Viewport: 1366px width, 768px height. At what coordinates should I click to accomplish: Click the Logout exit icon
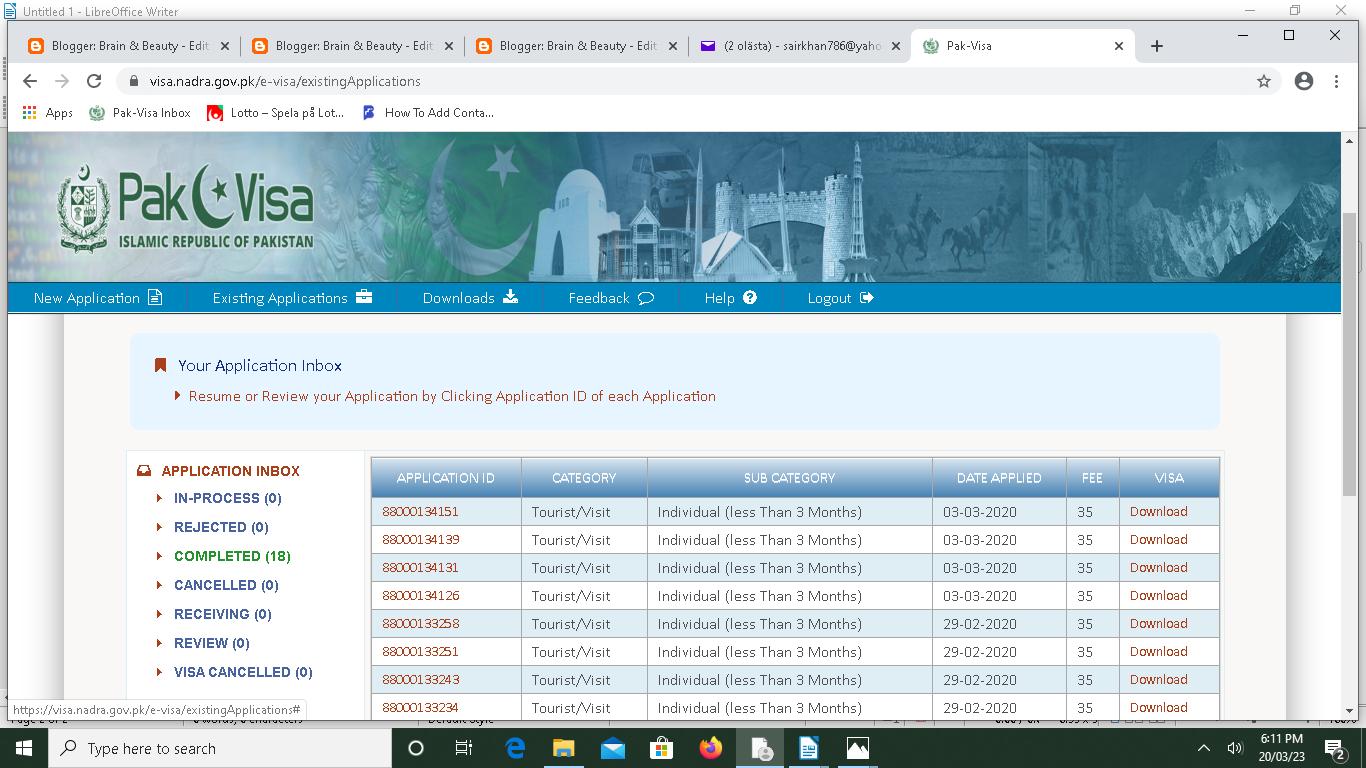click(x=866, y=297)
